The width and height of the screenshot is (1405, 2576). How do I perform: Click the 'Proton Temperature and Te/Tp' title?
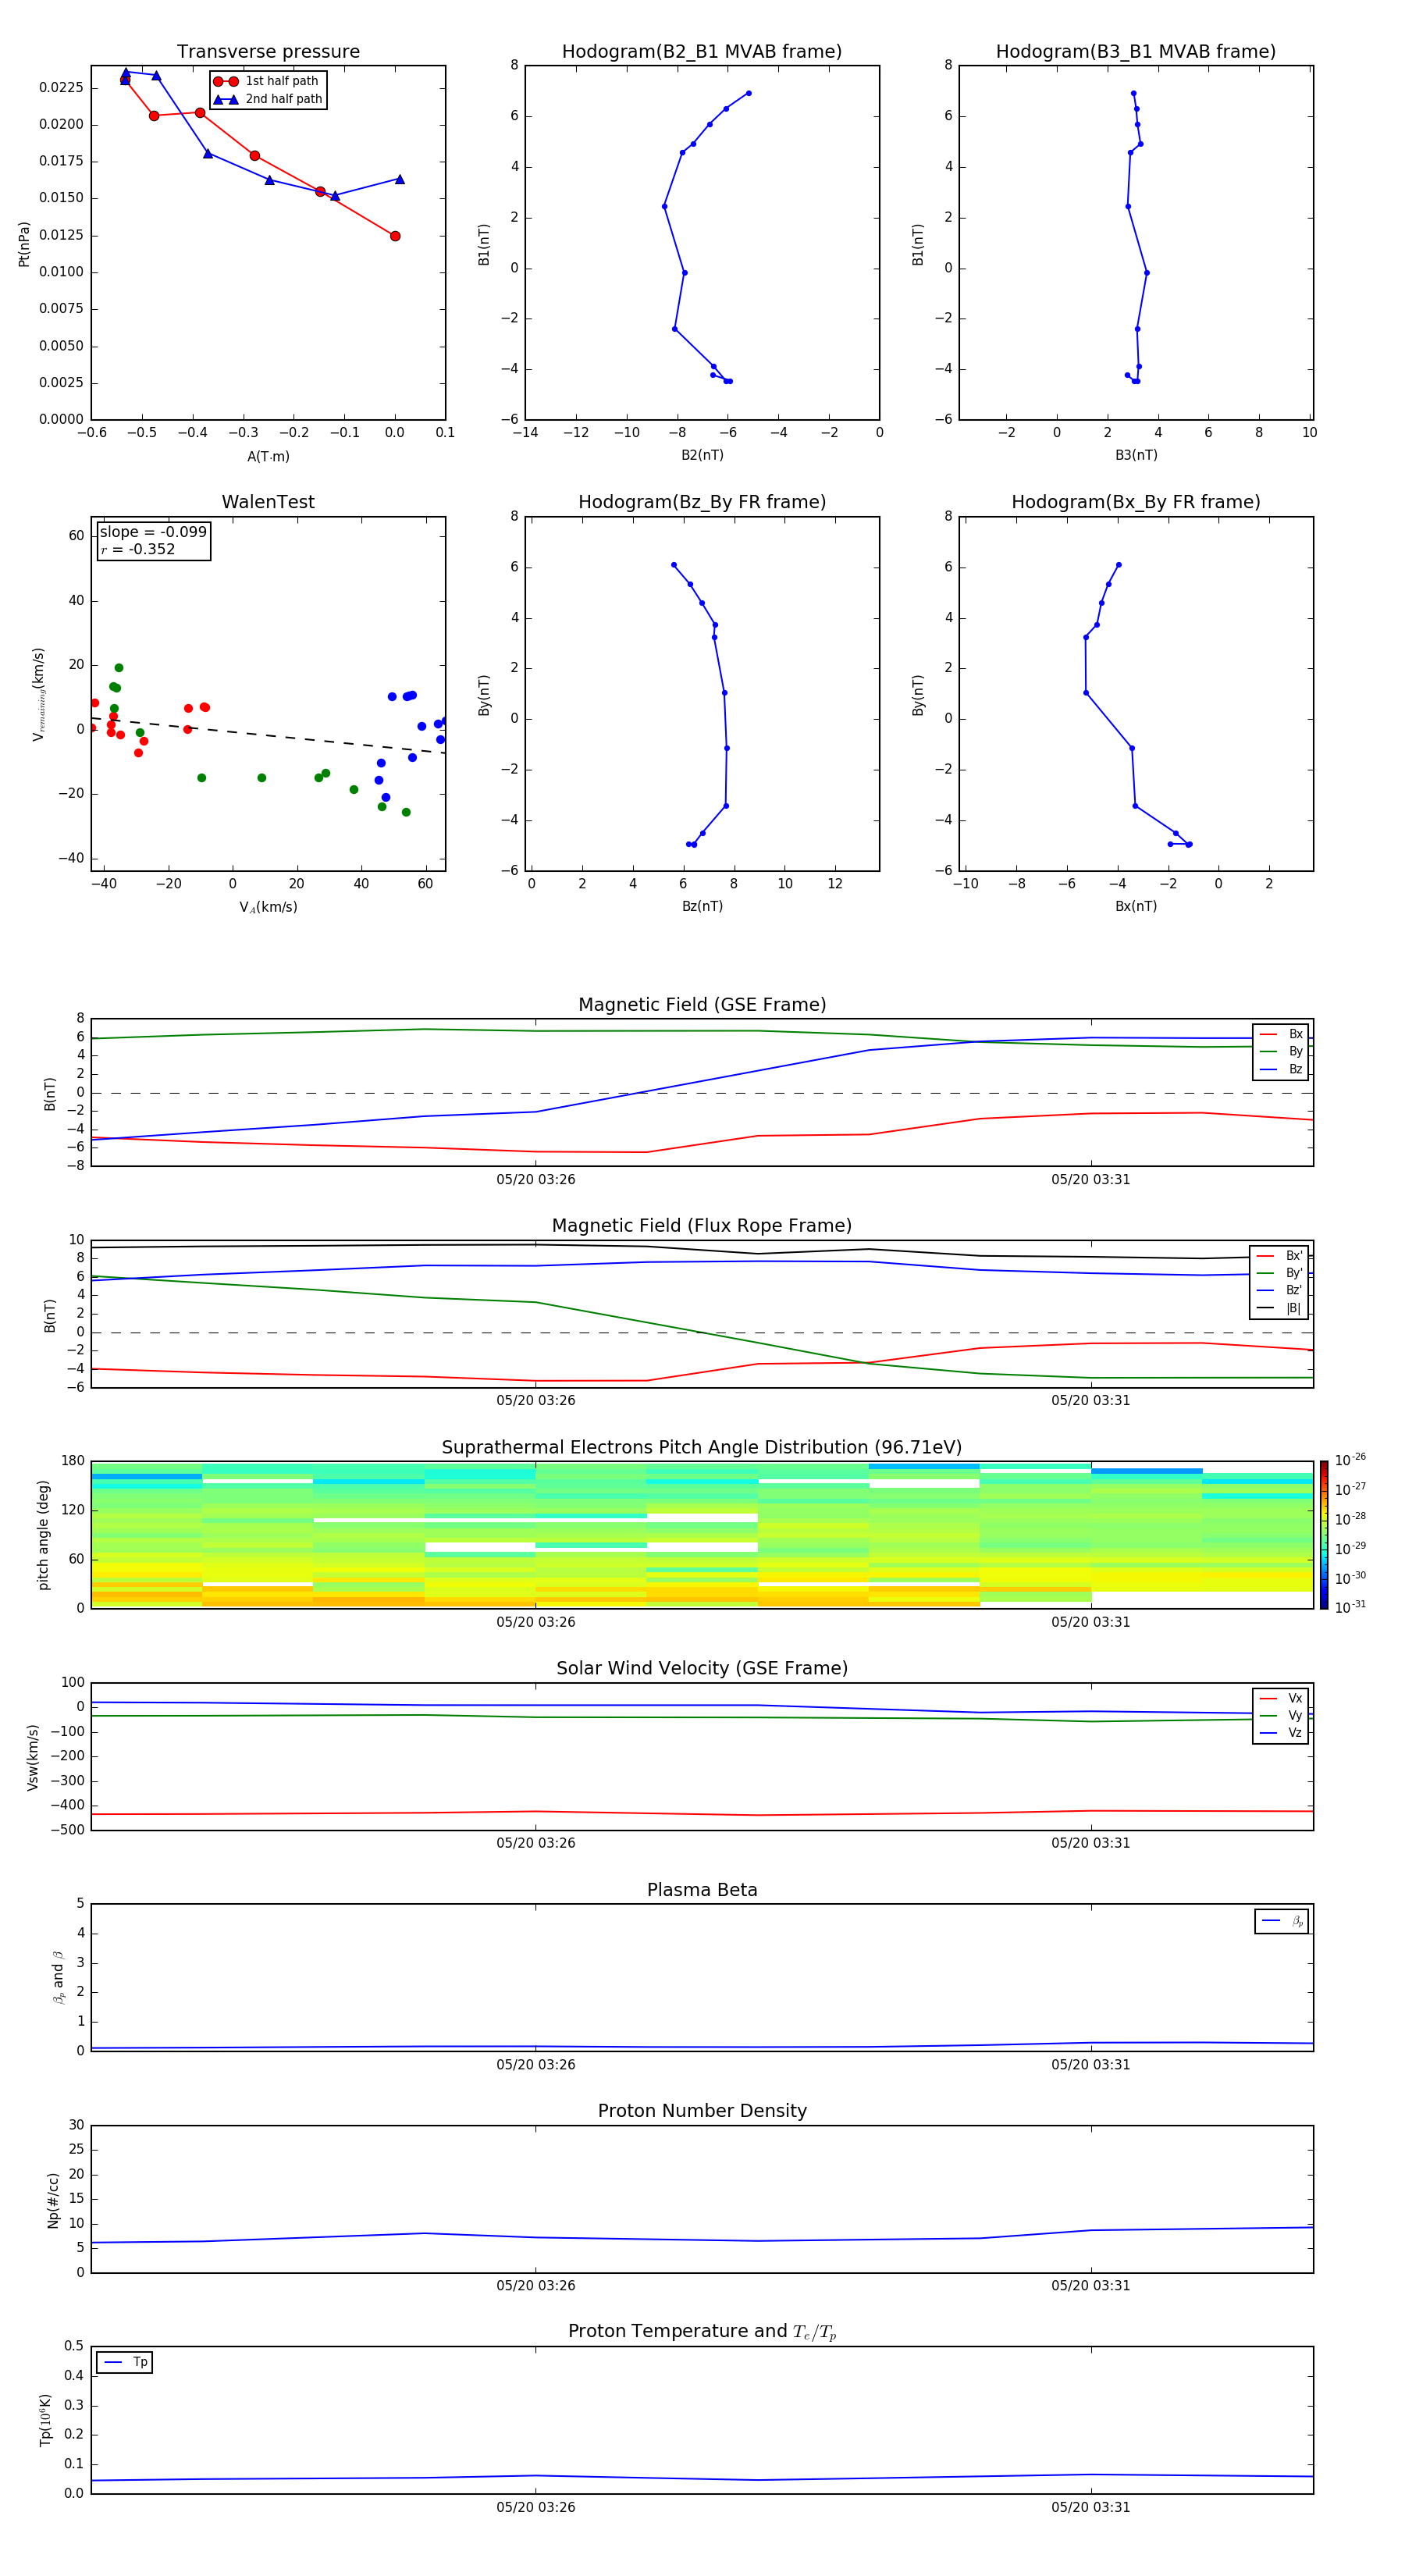click(x=702, y=2332)
